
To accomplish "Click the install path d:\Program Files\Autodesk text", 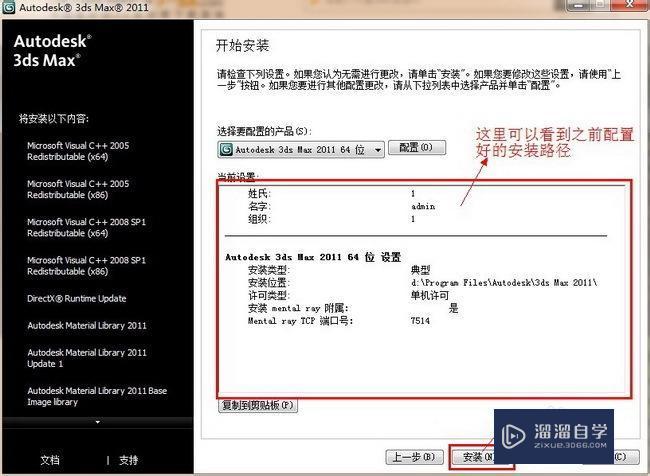I will point(504,283).
